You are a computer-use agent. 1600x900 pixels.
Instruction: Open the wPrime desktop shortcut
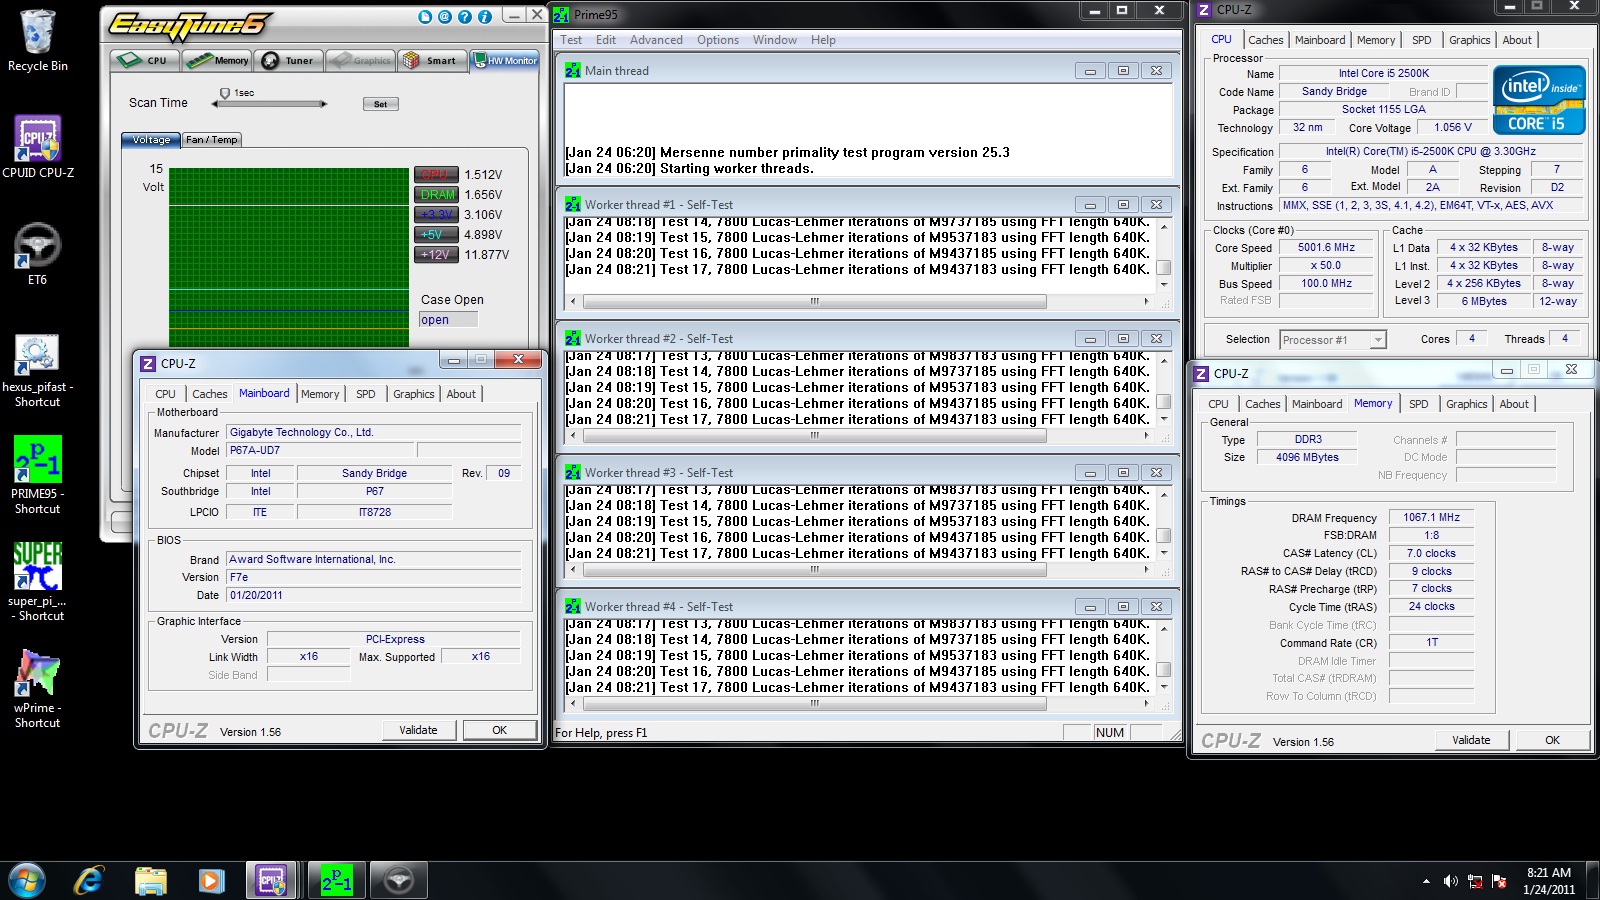point(37,688)
